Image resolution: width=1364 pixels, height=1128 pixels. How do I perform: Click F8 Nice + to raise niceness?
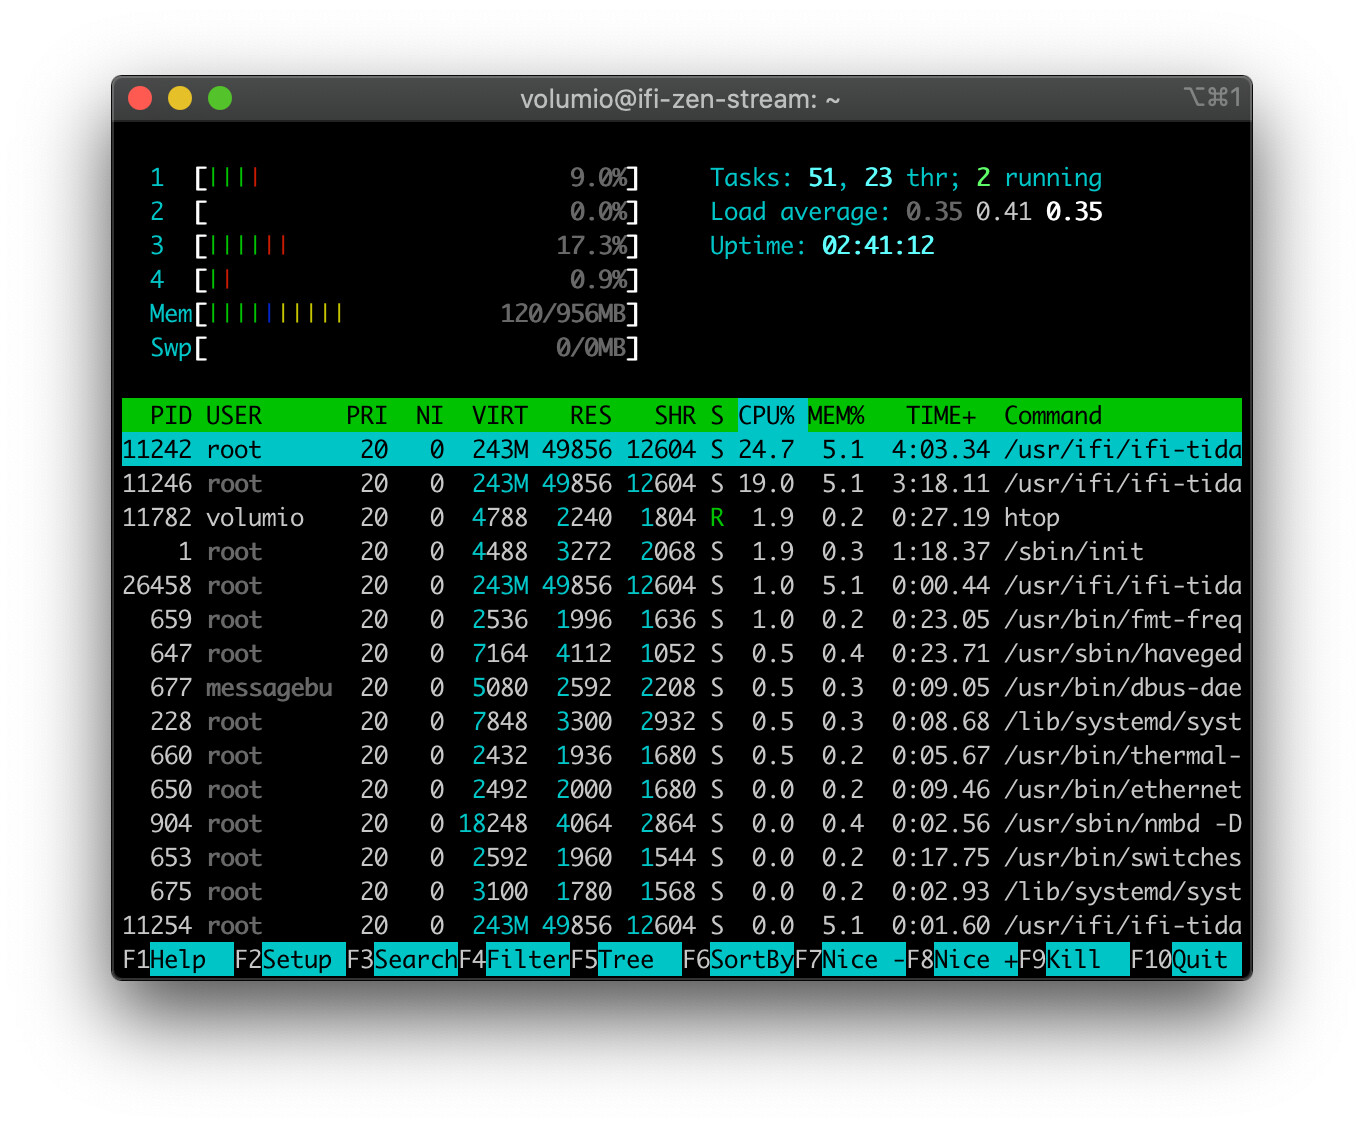pos(962,960)
